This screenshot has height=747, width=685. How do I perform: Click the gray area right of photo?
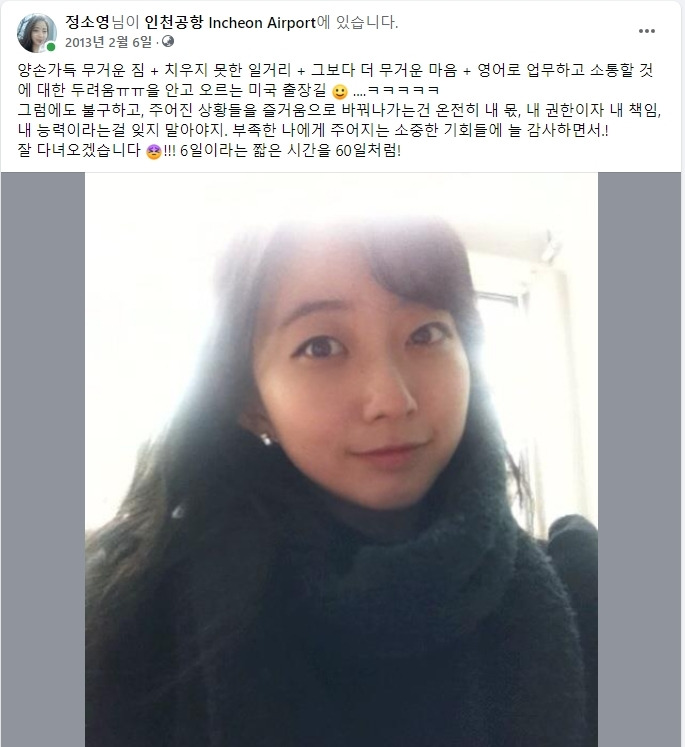[x=639, y=459]
